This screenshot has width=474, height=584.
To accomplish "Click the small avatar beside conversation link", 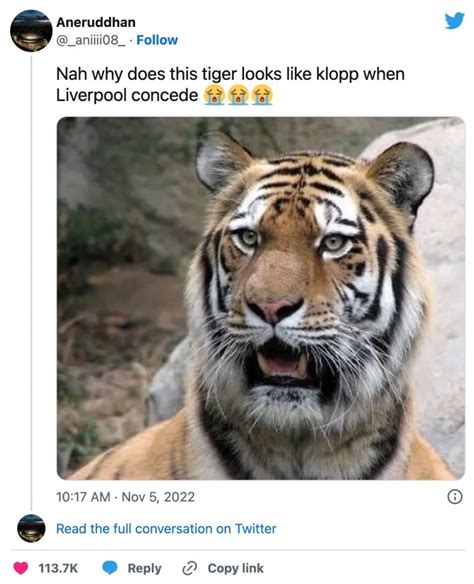I will (31, 528).
